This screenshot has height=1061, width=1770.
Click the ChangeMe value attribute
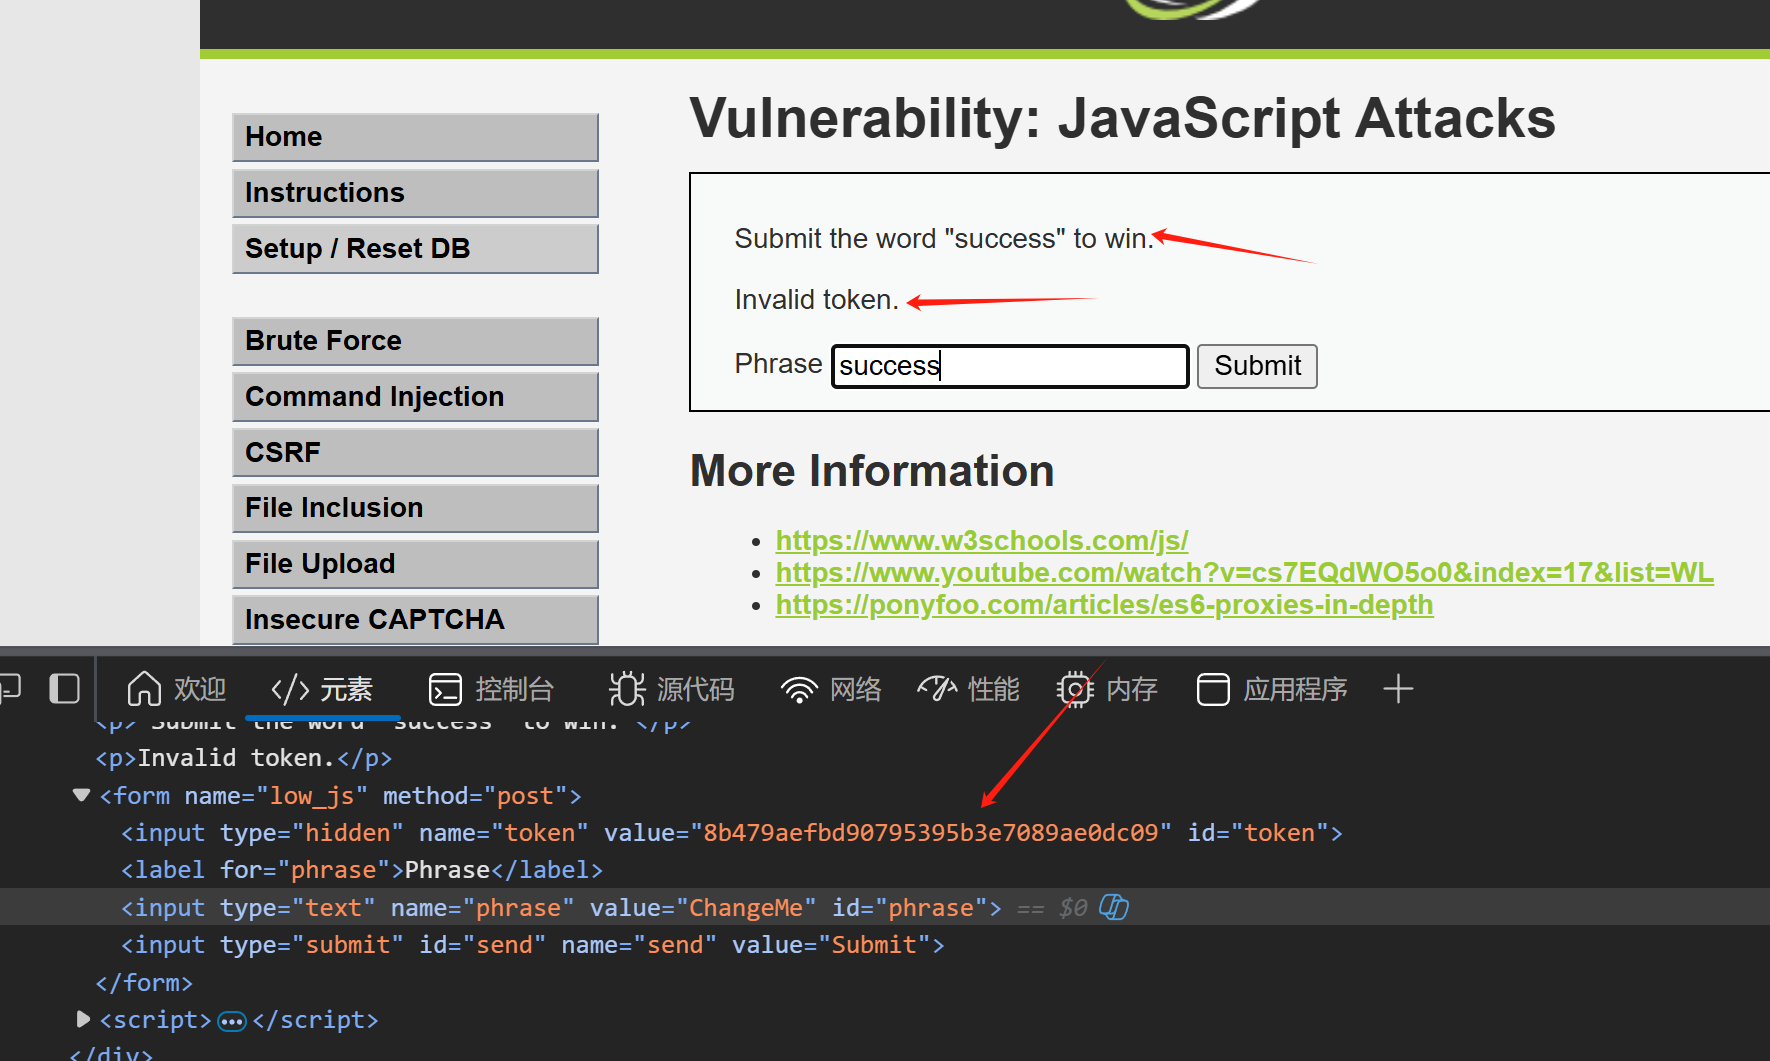pyautogui.click(x=746, y=908)
